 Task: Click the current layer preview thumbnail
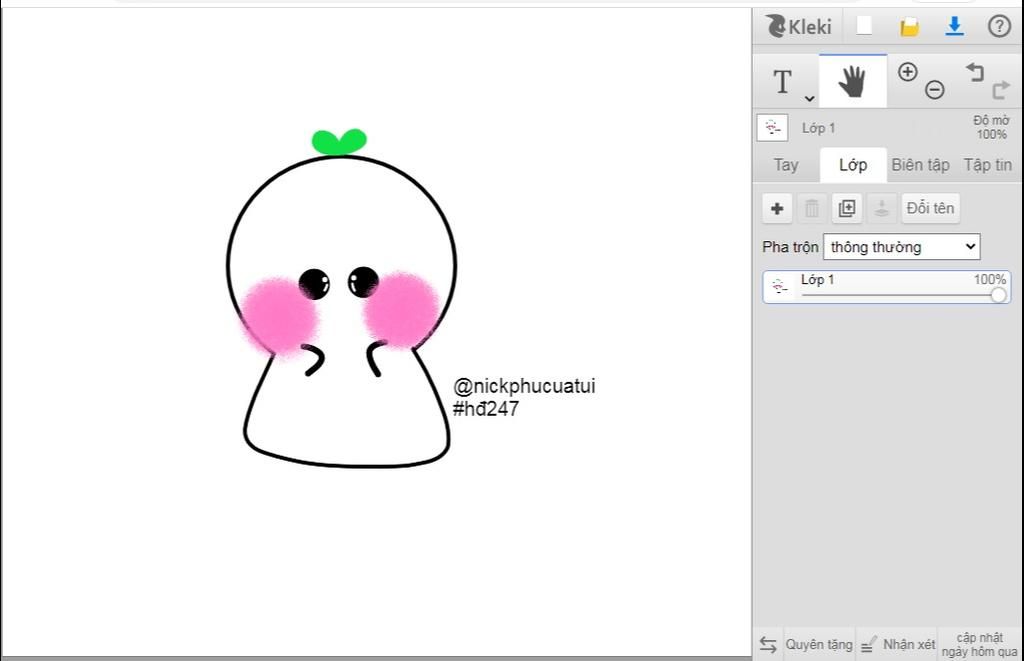[x=772, y=127]
